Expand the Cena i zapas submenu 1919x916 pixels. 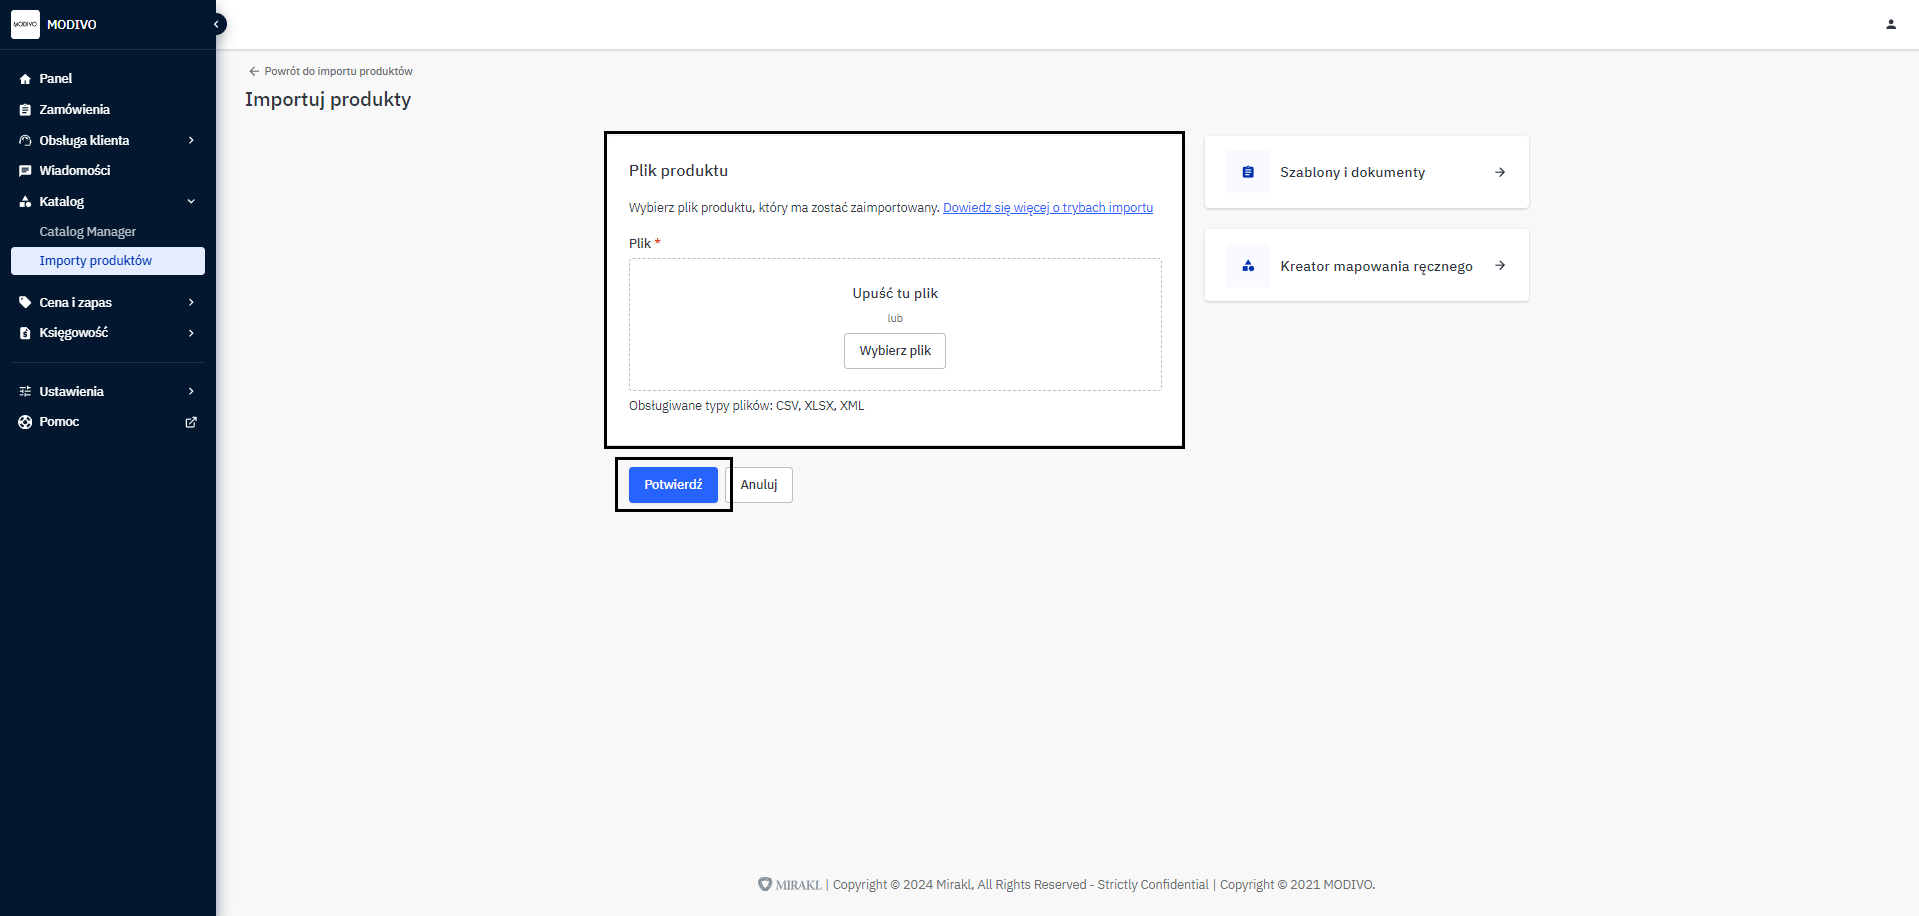point(191,302)
